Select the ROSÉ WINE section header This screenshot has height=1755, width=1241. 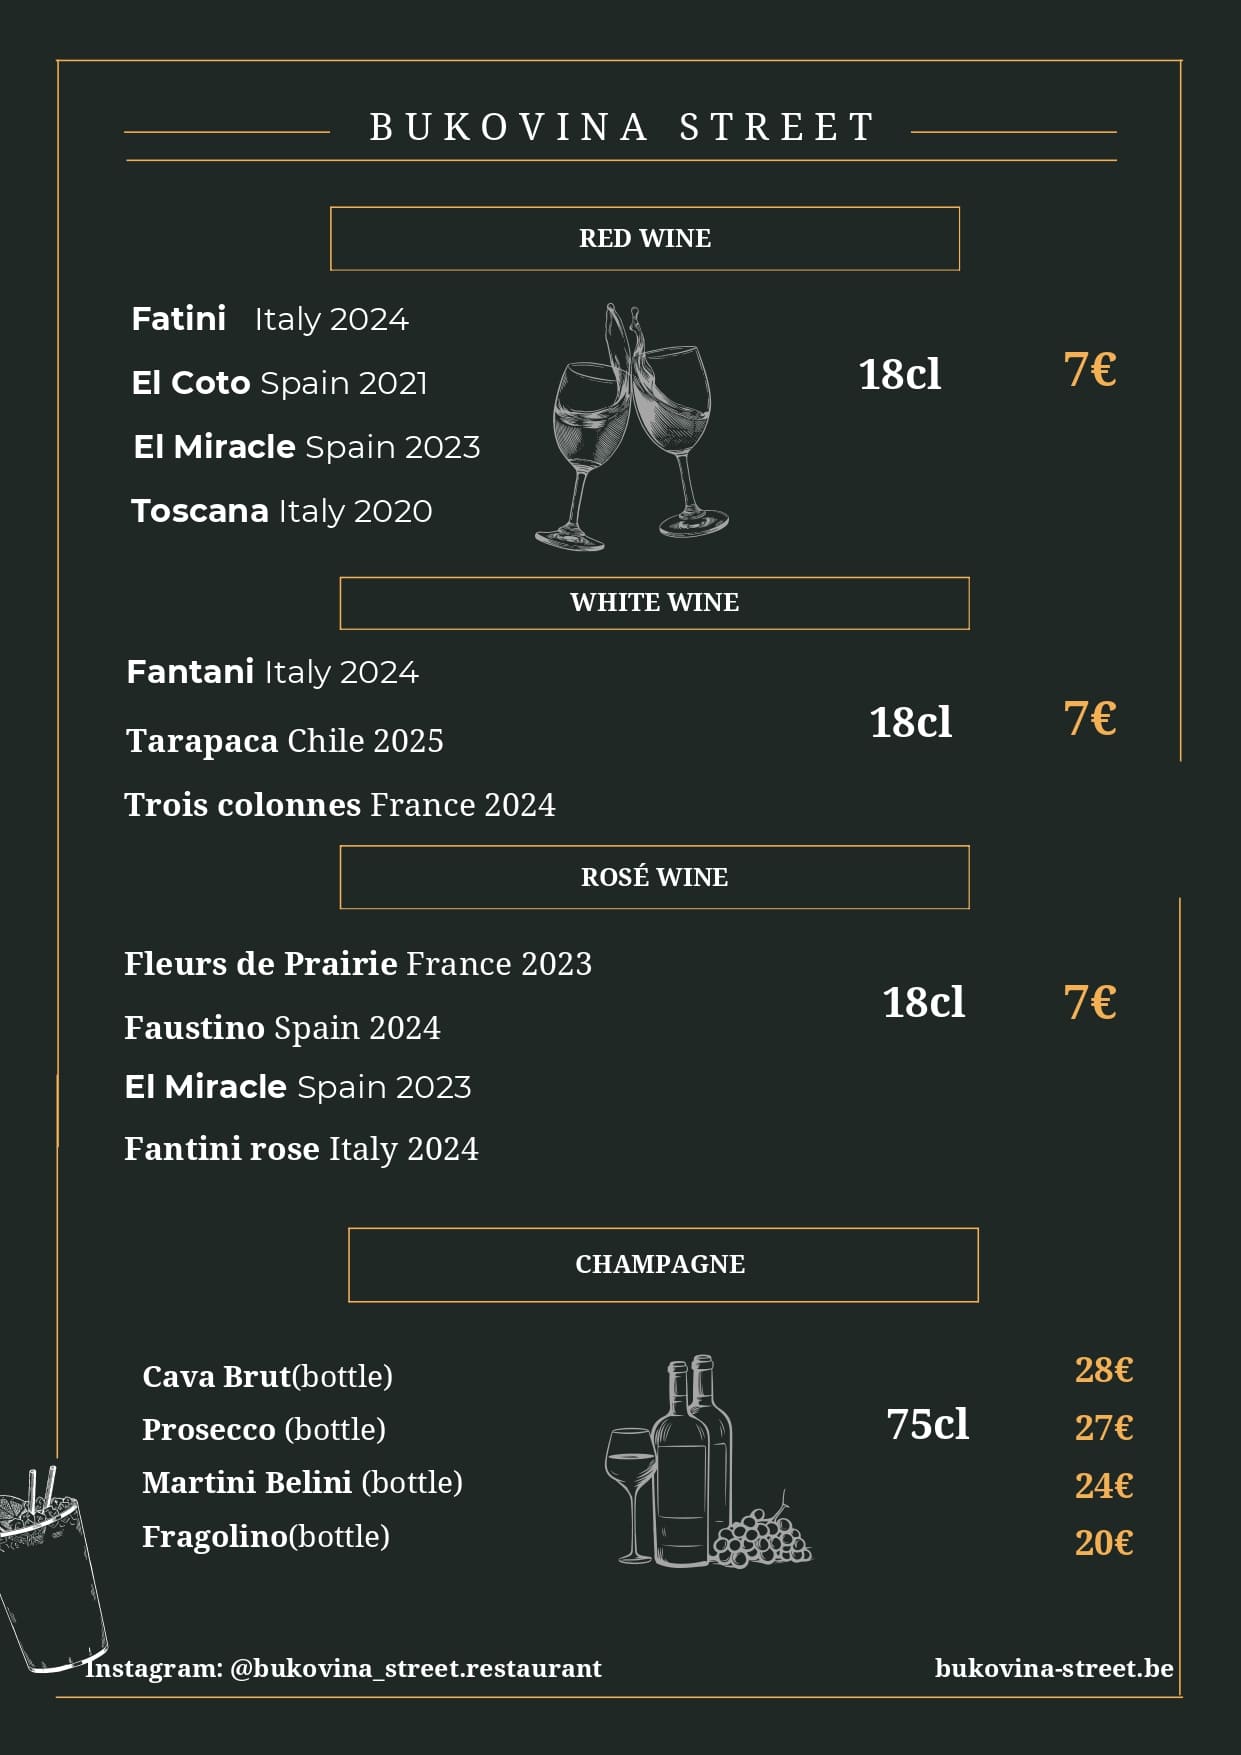pos(654,877)
